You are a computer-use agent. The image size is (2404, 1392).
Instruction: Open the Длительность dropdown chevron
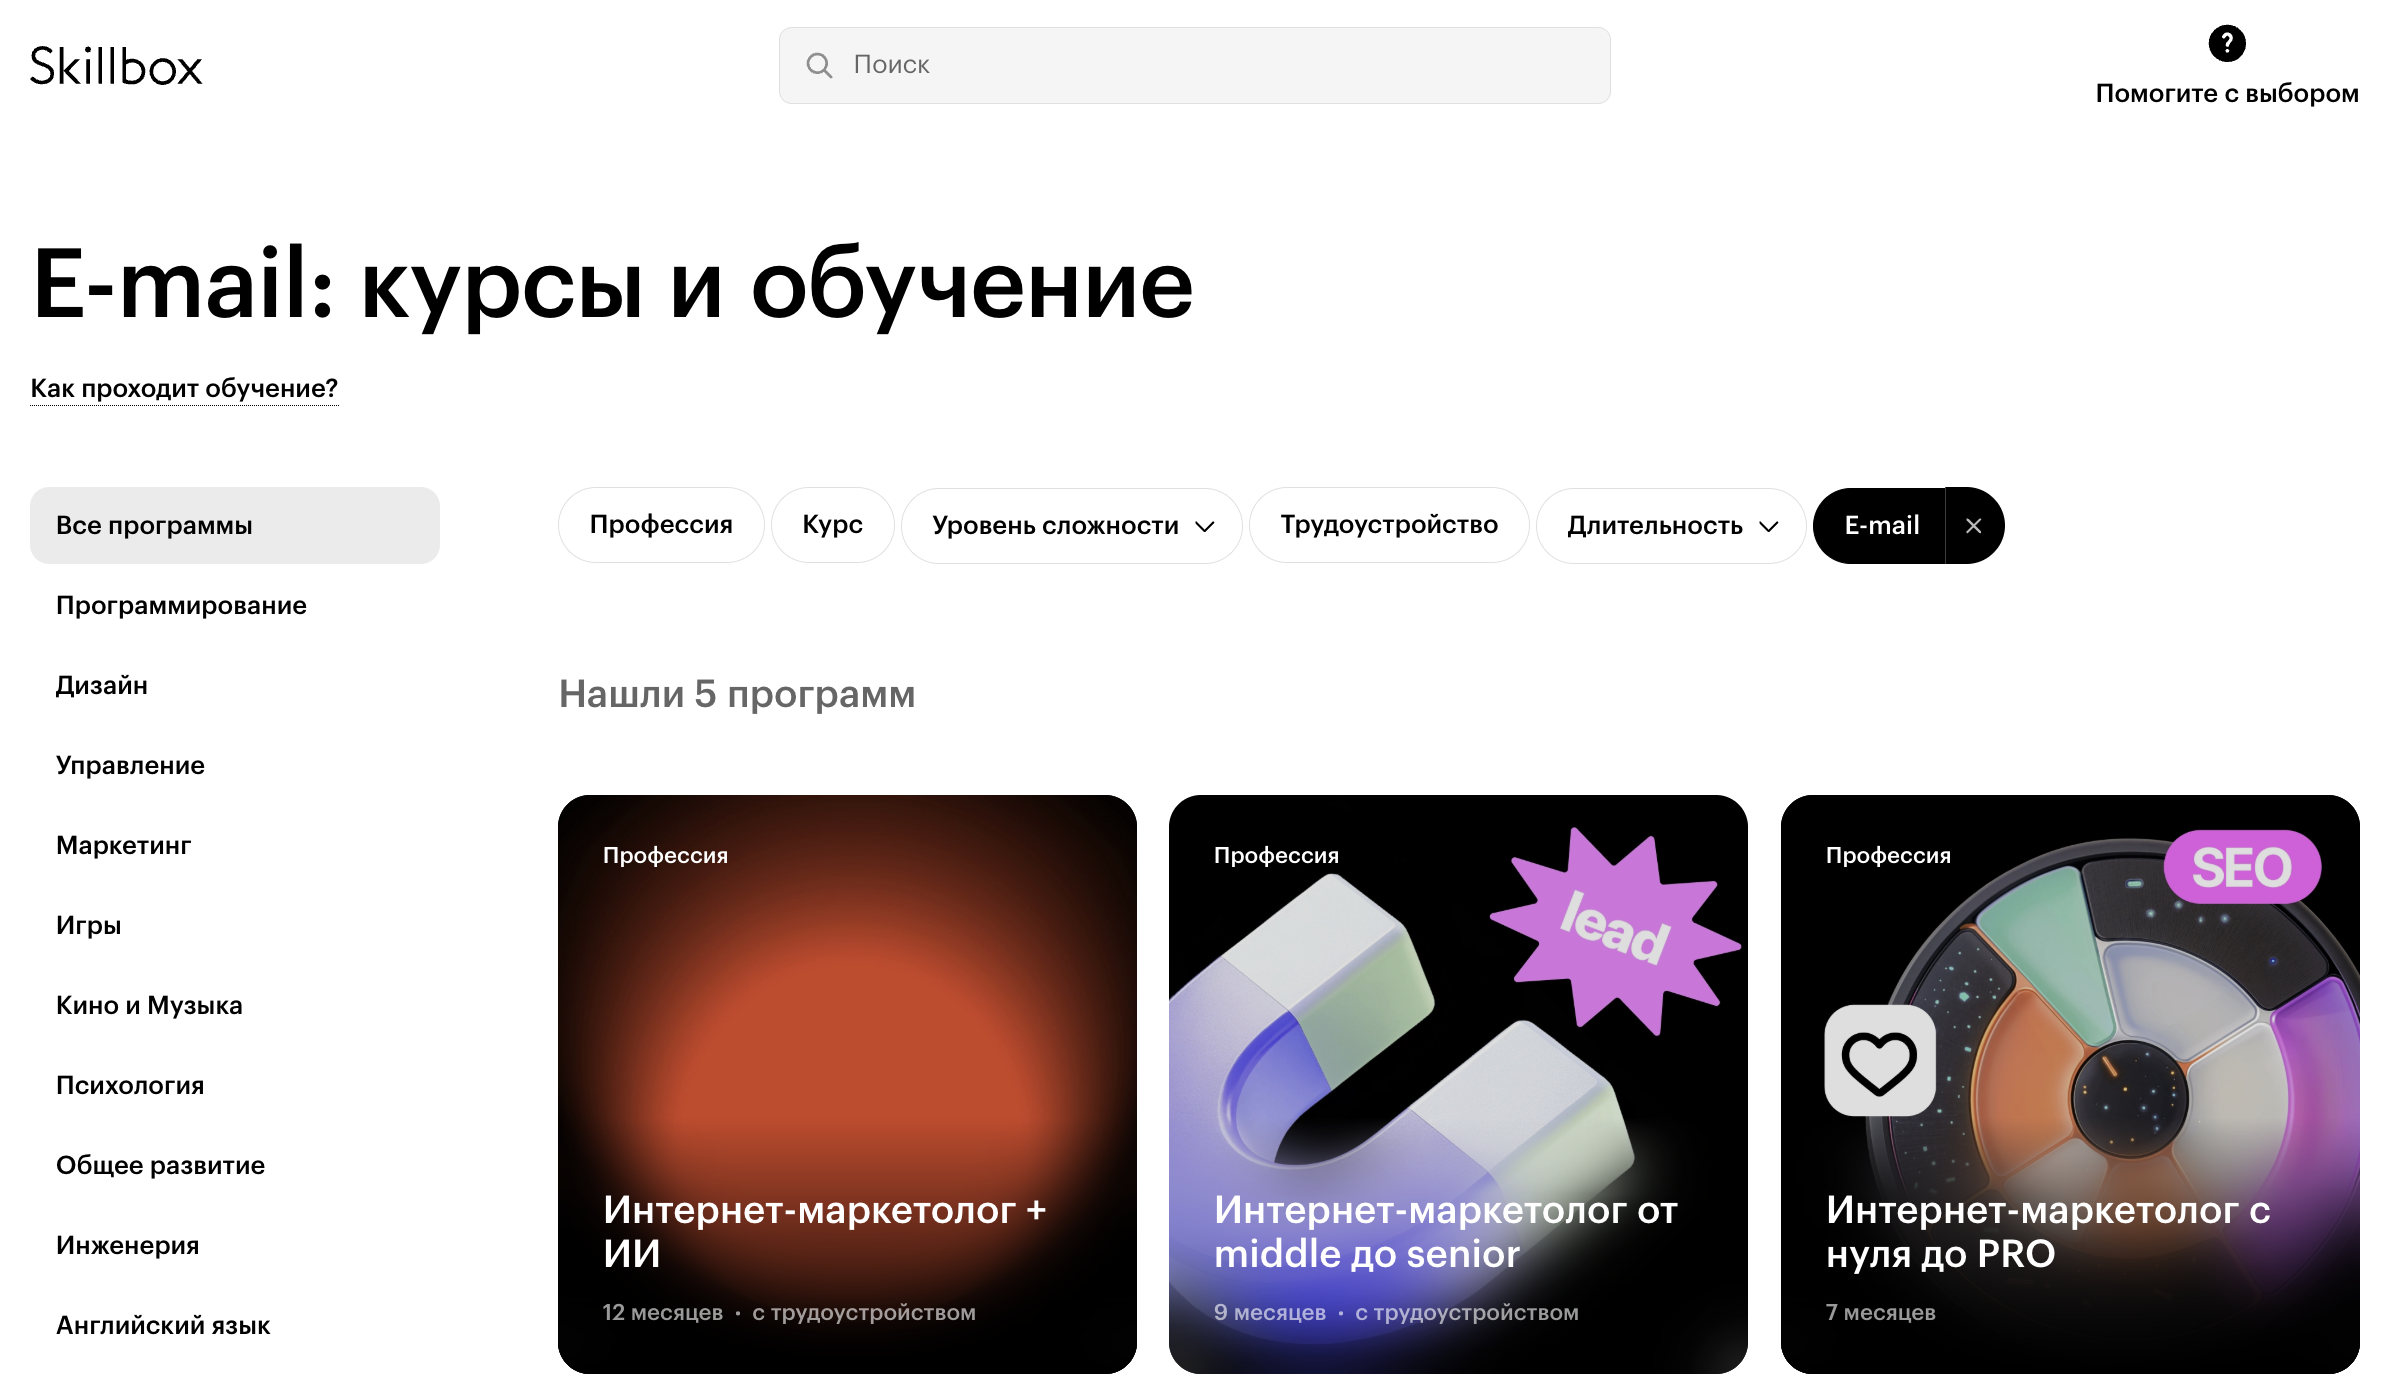pos(1769,527)
